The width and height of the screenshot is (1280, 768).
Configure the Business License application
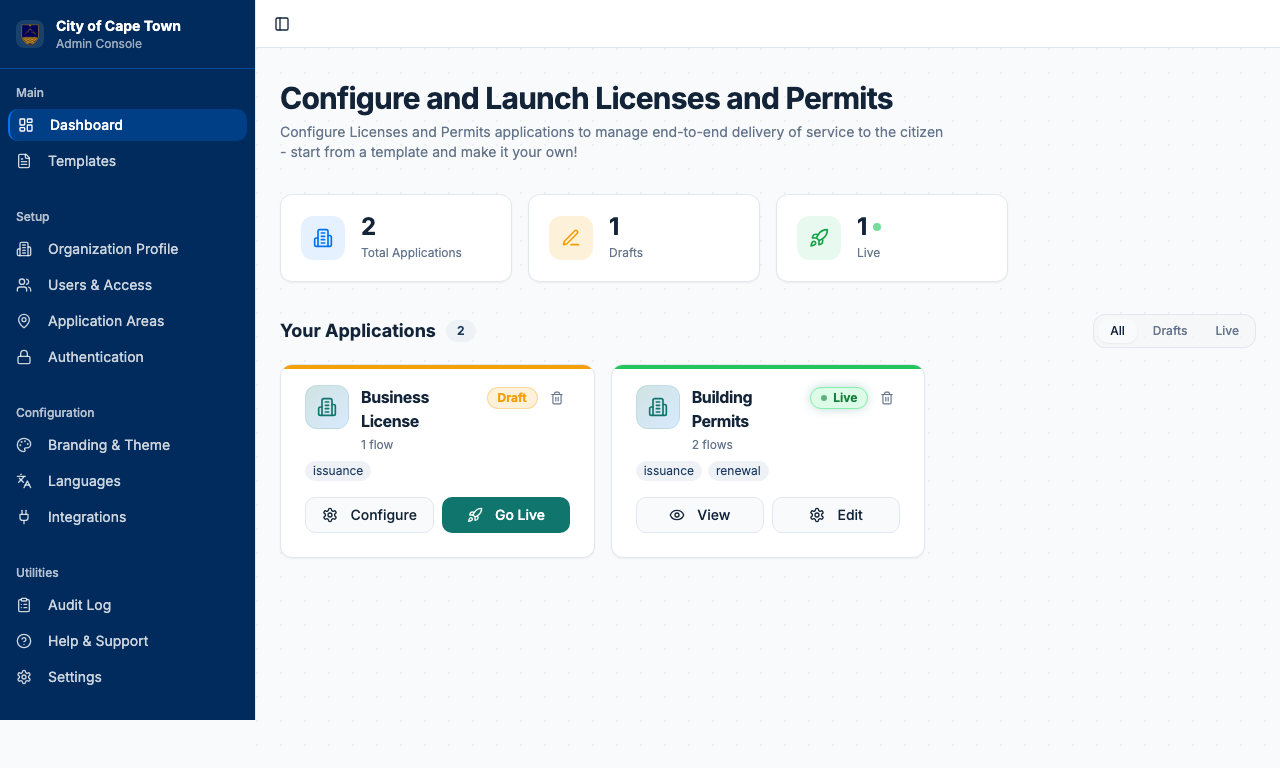pyautogui.click(x=370, y=515)
